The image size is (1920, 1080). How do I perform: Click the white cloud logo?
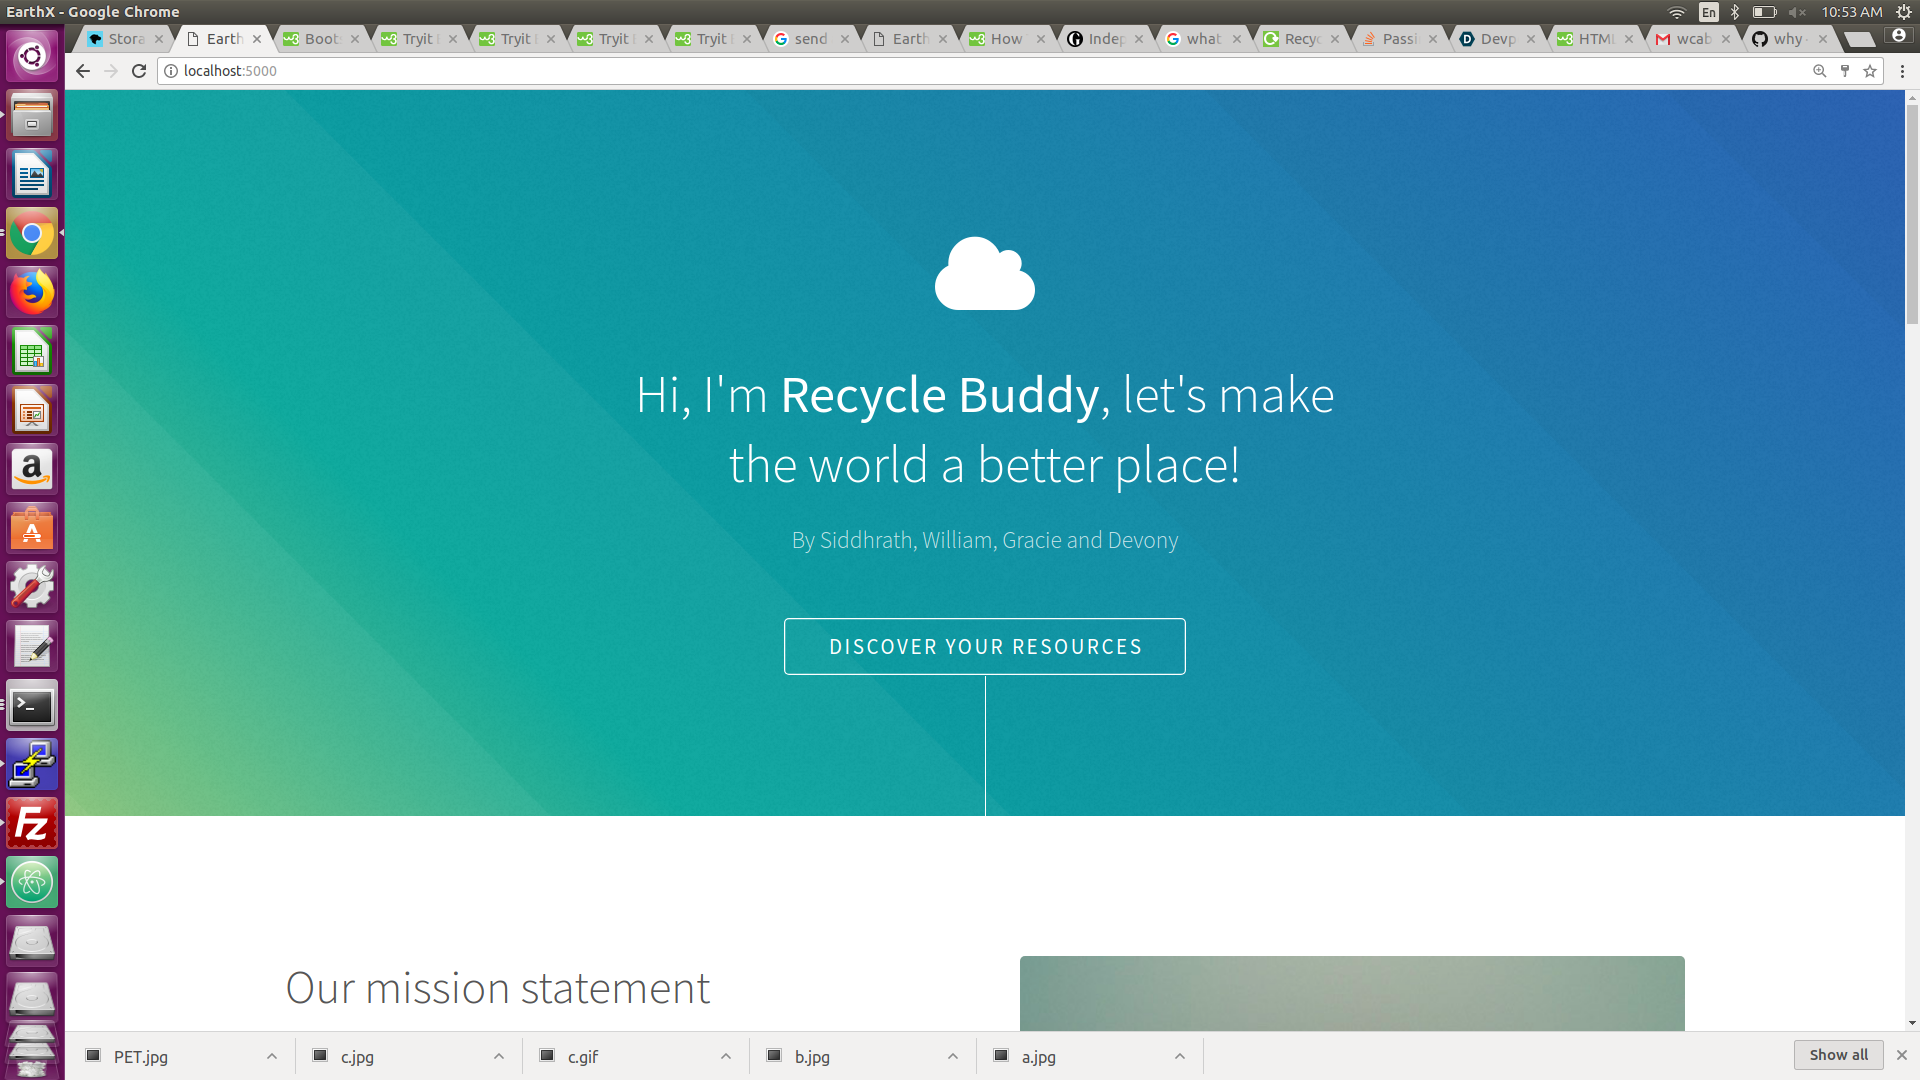984,274
